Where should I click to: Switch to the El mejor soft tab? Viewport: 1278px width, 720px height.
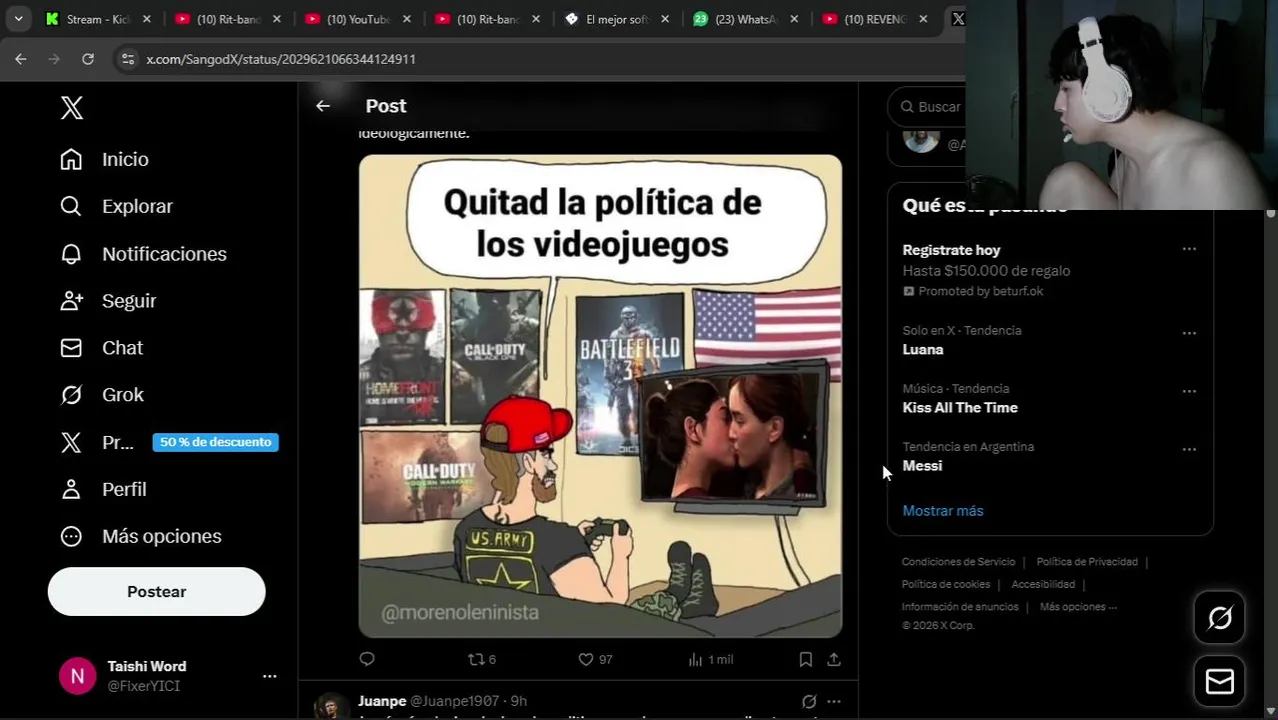[618, 19]
